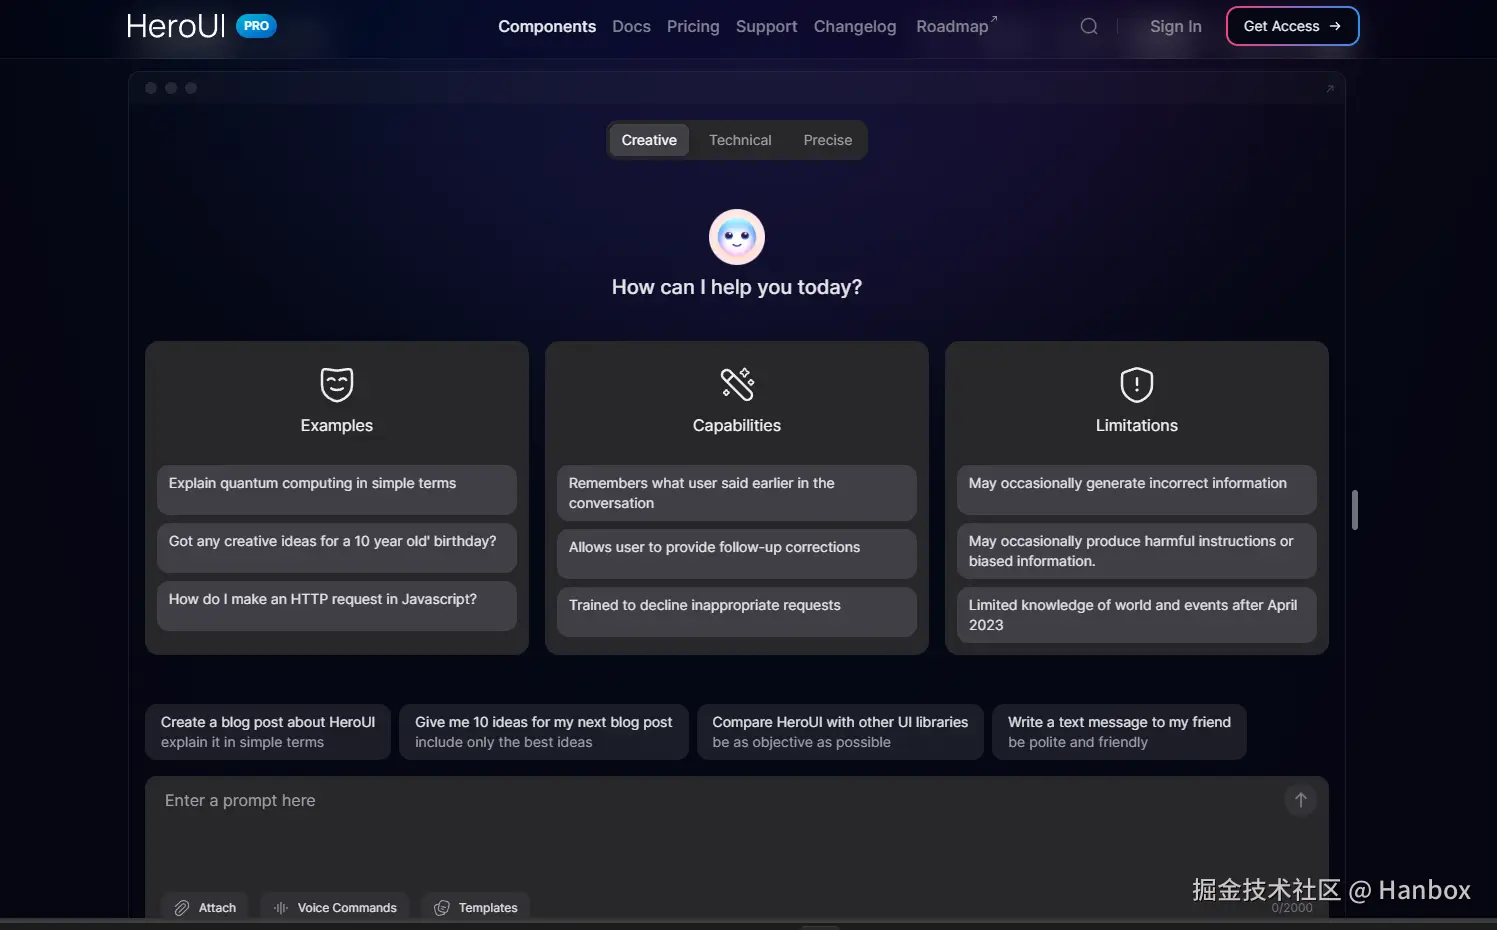Pick the HTTP request in Javascript example

point(337,606)
